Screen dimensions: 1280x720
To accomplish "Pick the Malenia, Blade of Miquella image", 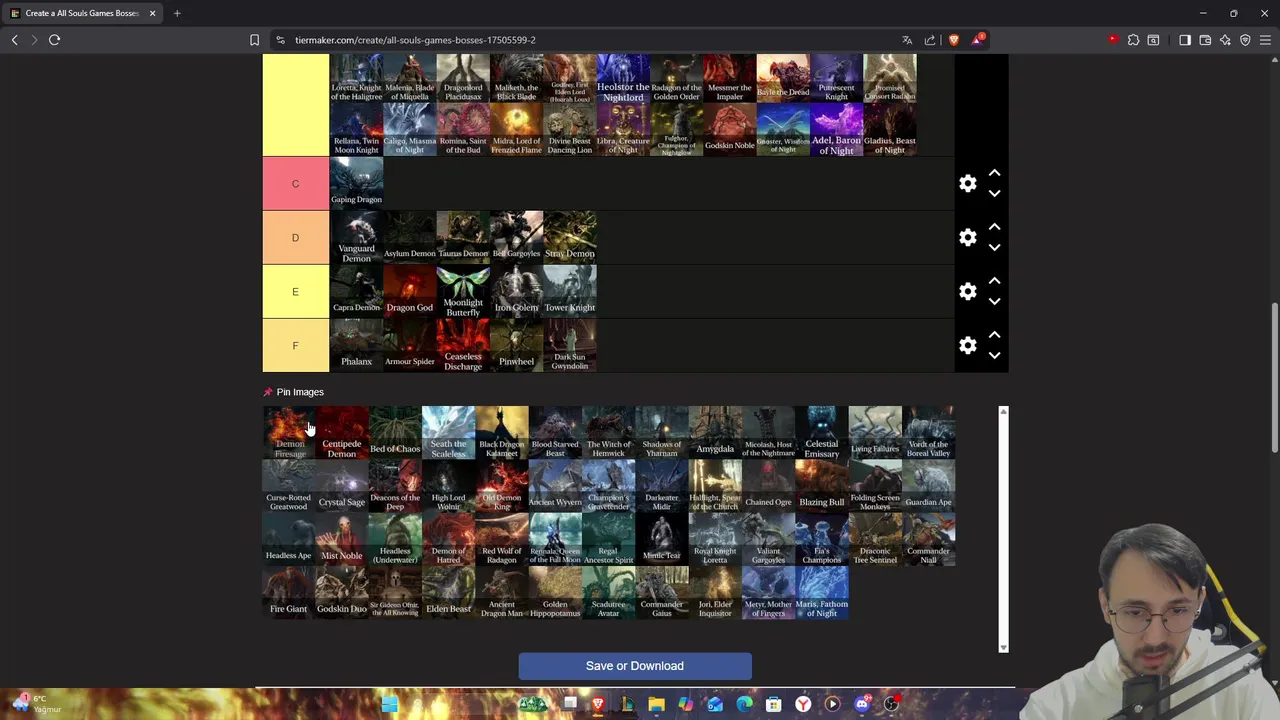I will (410, 78).
